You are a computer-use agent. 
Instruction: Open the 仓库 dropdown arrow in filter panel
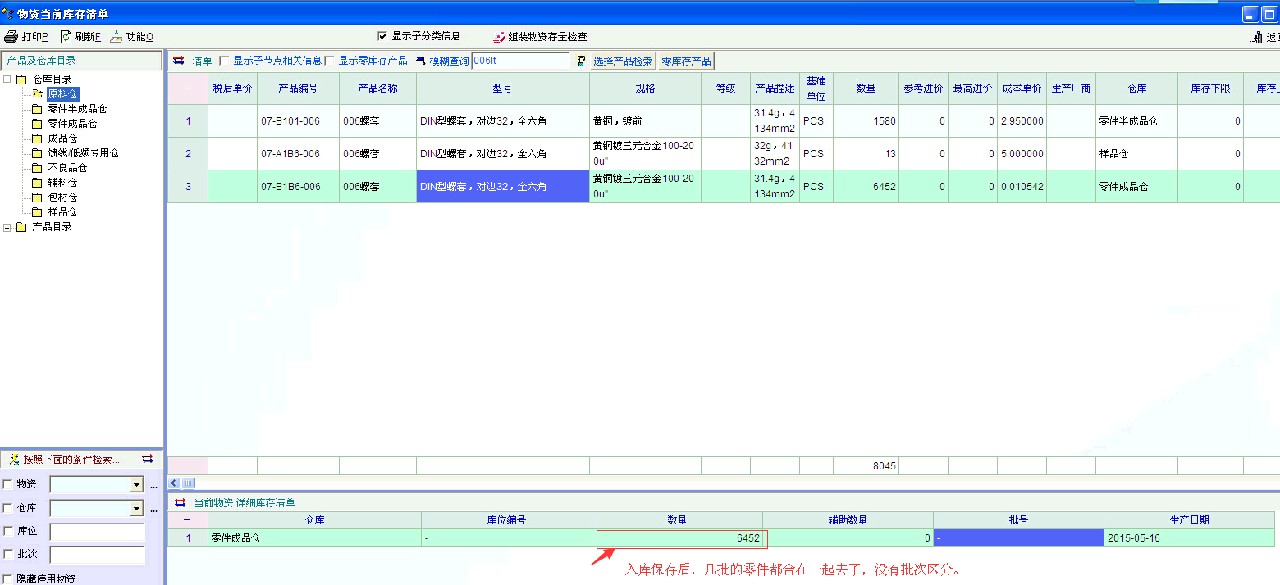click(137, 509)
